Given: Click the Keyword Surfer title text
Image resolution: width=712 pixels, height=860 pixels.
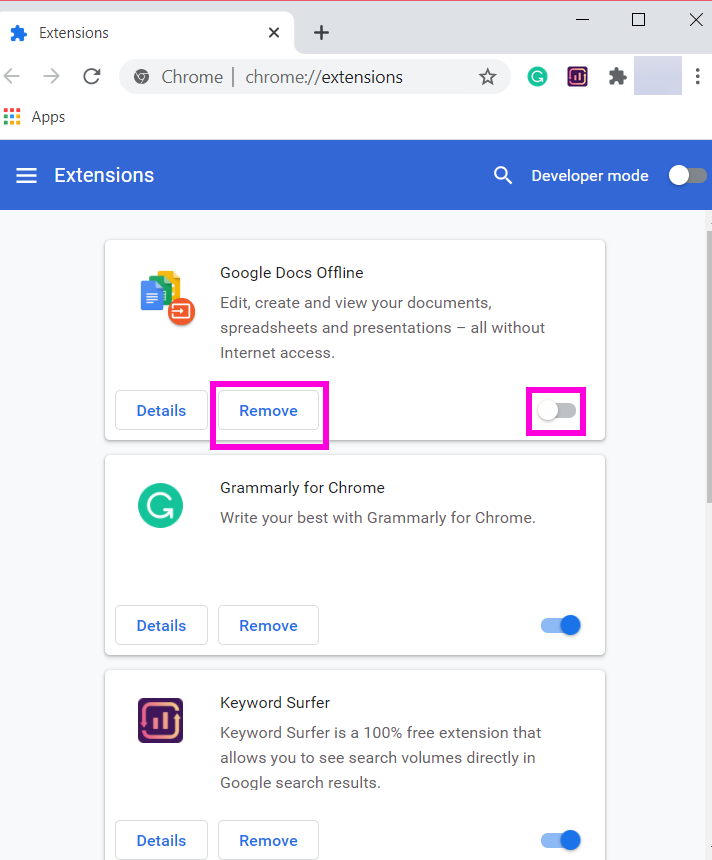Looking at the screenshot, I should coord(275,703).
